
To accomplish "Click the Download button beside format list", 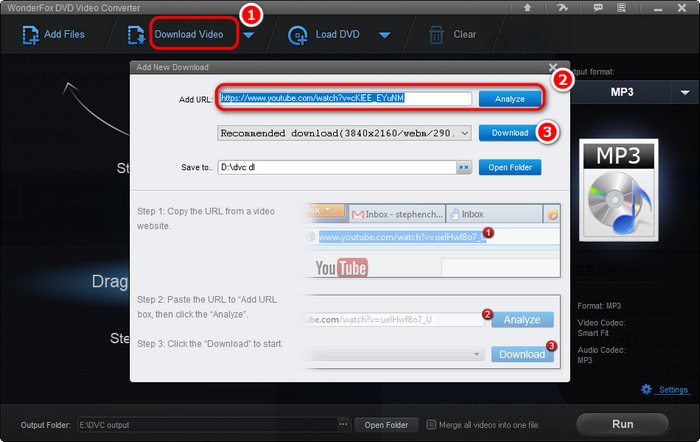I will (510, 133).
